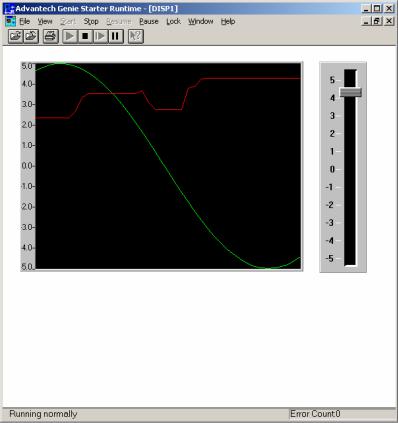
Task: Pause the runtime with the toolbar pause button
Action: click(x=115, y=36)
